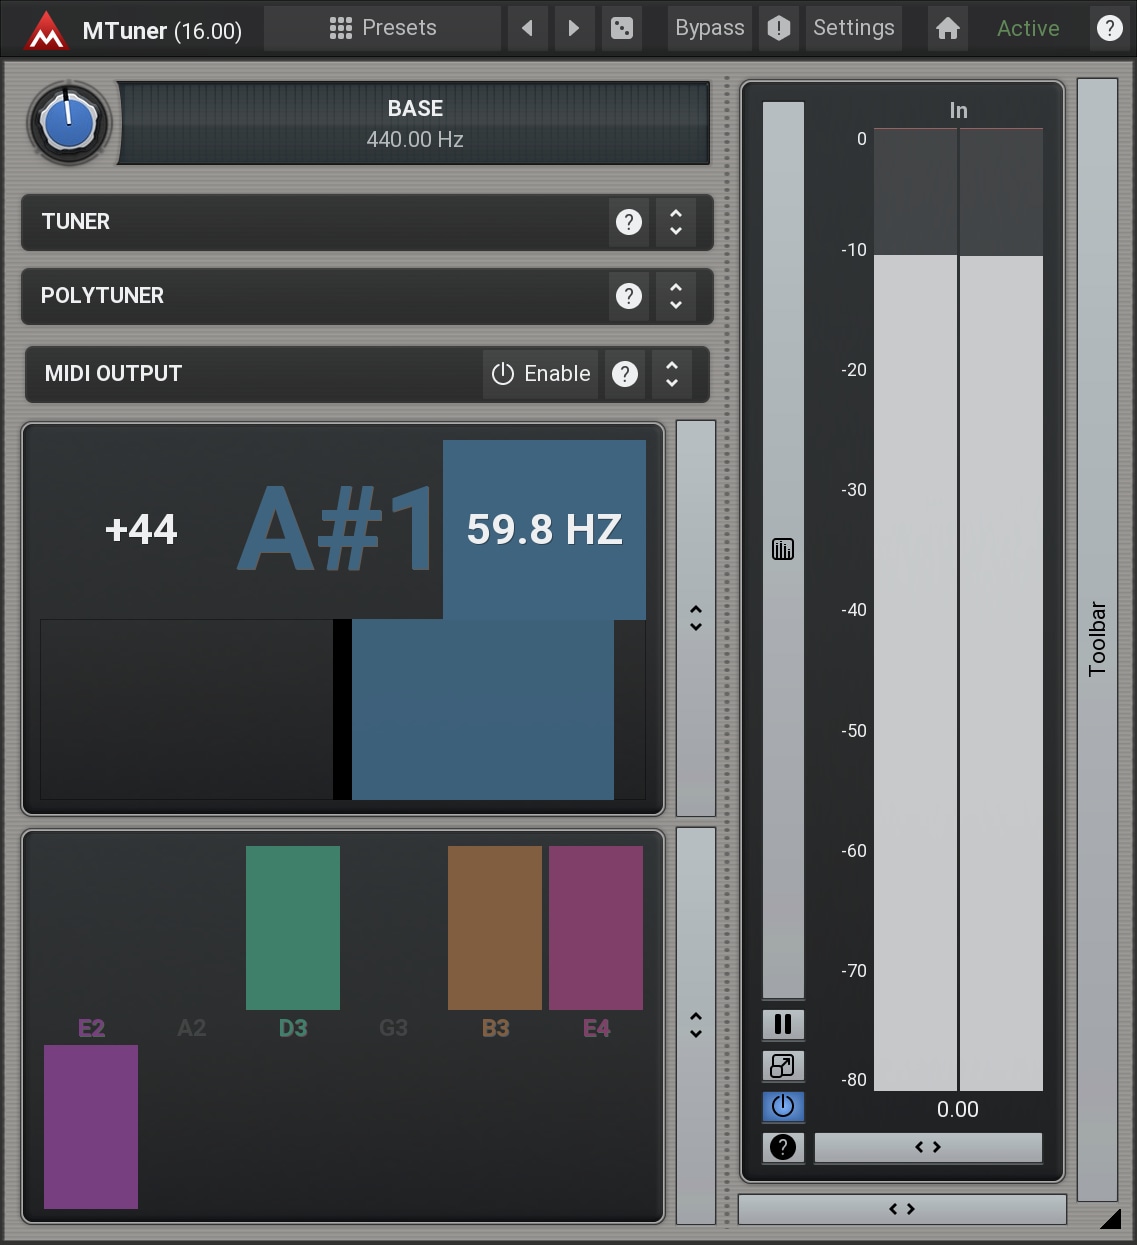This screenshot has width=1137, height=1245.
Task: Open the meters help icon
Action: pos(783,1147)
